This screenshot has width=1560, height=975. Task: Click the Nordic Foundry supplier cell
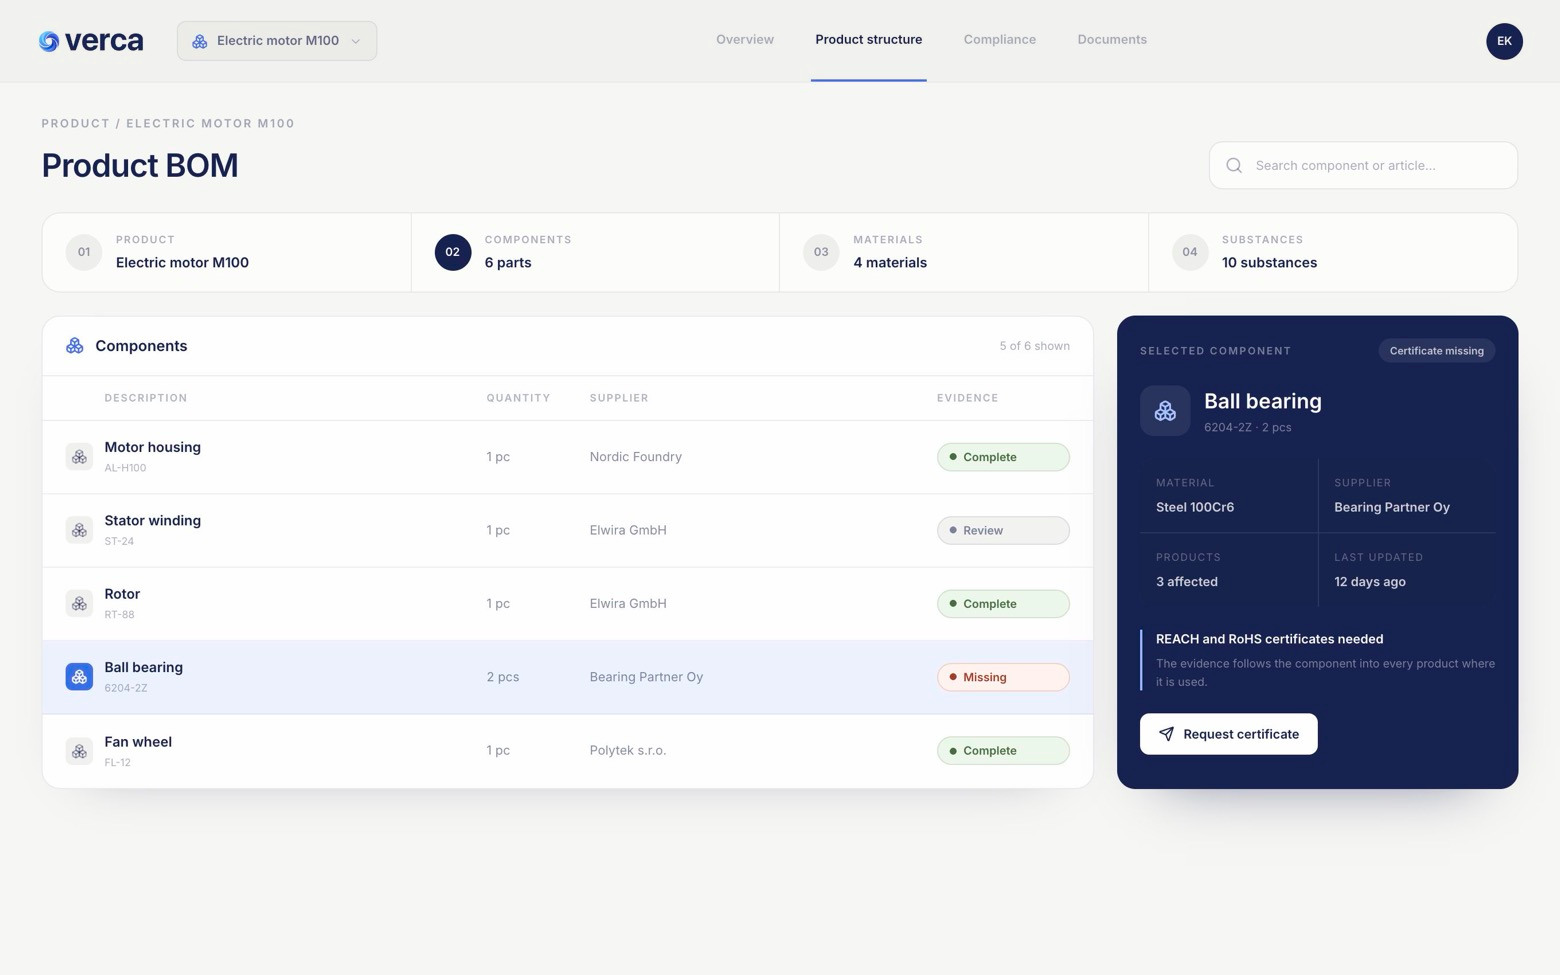tap(635, 457)
